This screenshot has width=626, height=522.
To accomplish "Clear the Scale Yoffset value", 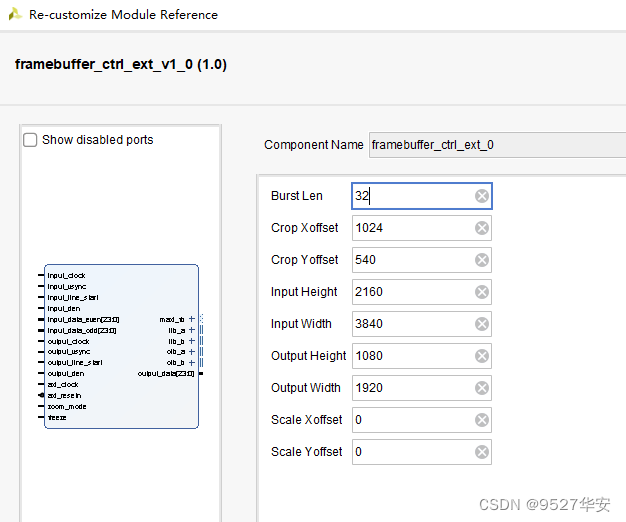I will (482, 452).
